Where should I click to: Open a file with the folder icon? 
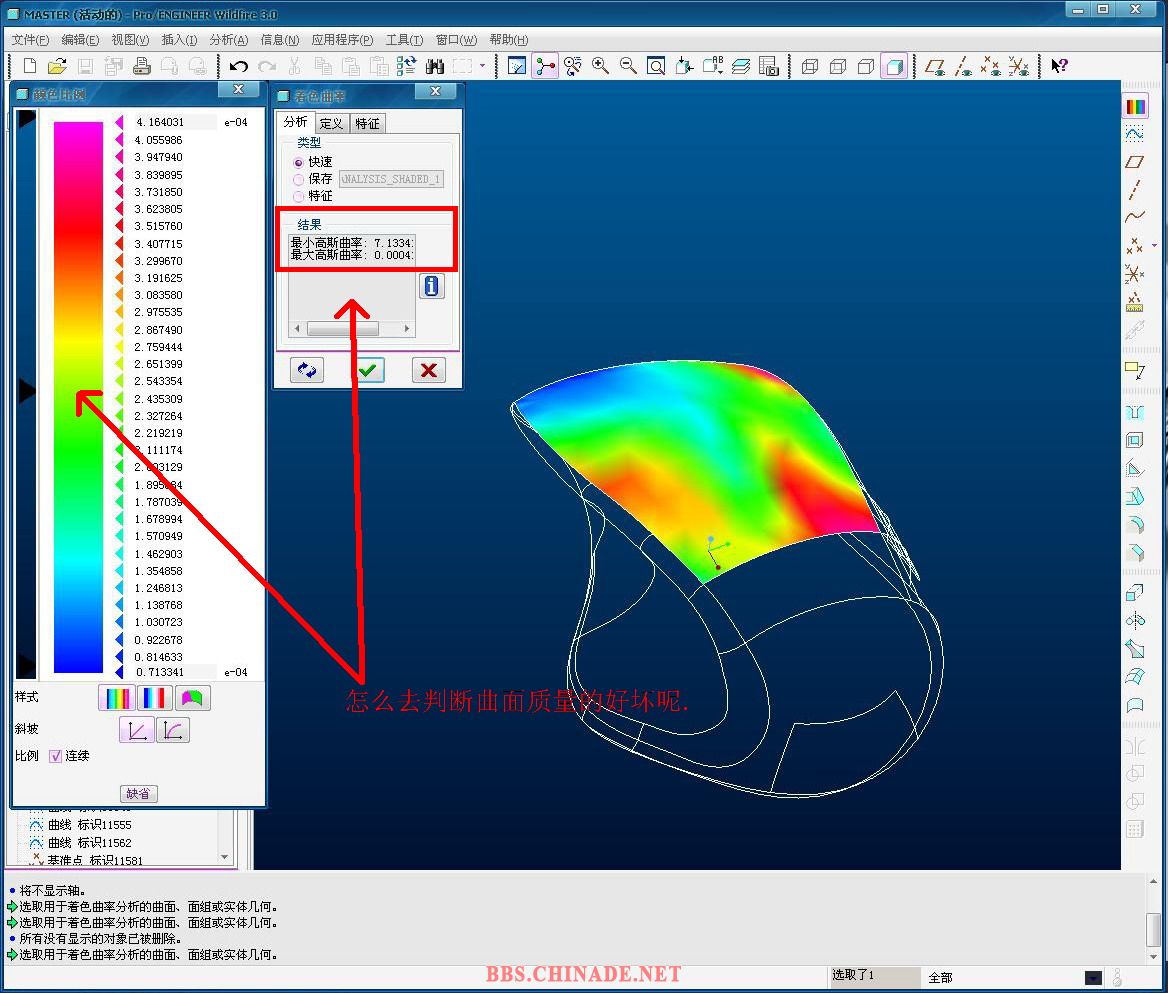[x=57, y=66]
